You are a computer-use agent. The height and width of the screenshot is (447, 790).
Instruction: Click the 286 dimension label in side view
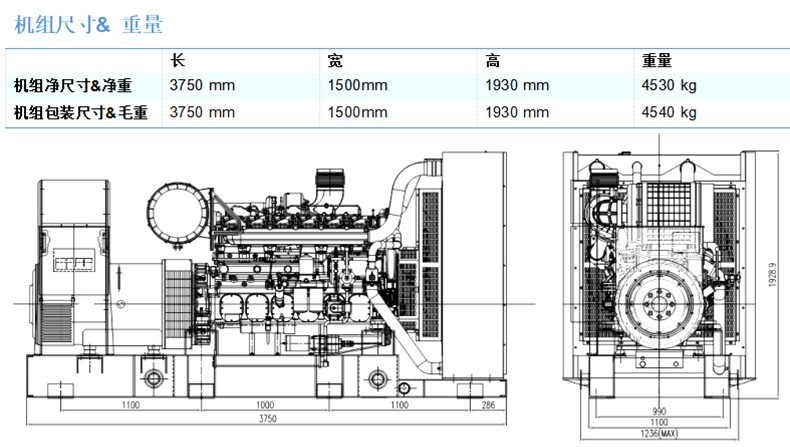[487, 405]
